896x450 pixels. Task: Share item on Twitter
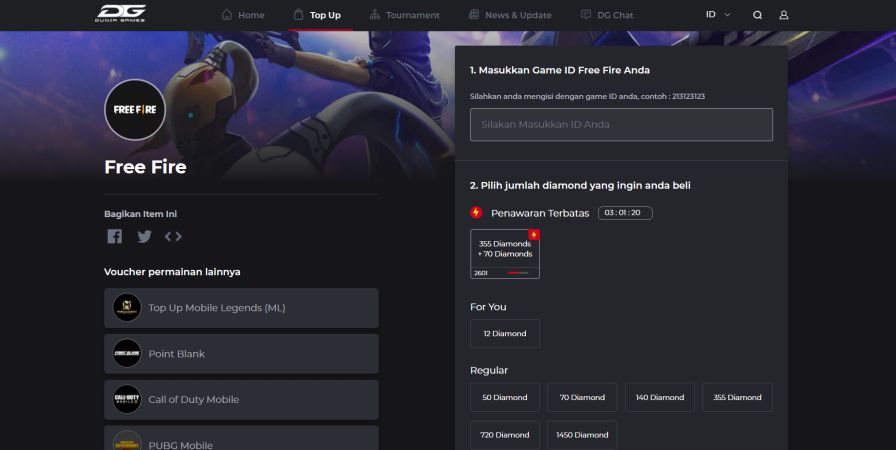point(145,236)
